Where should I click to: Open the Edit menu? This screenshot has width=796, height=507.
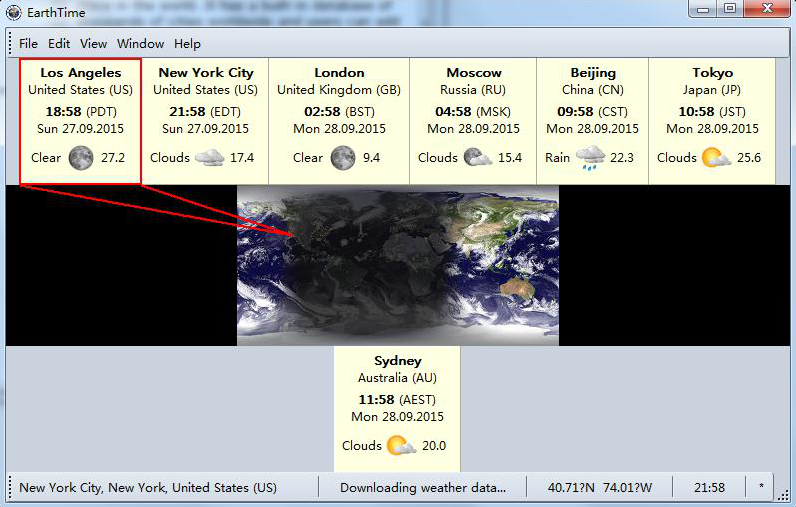pos(59,44)
